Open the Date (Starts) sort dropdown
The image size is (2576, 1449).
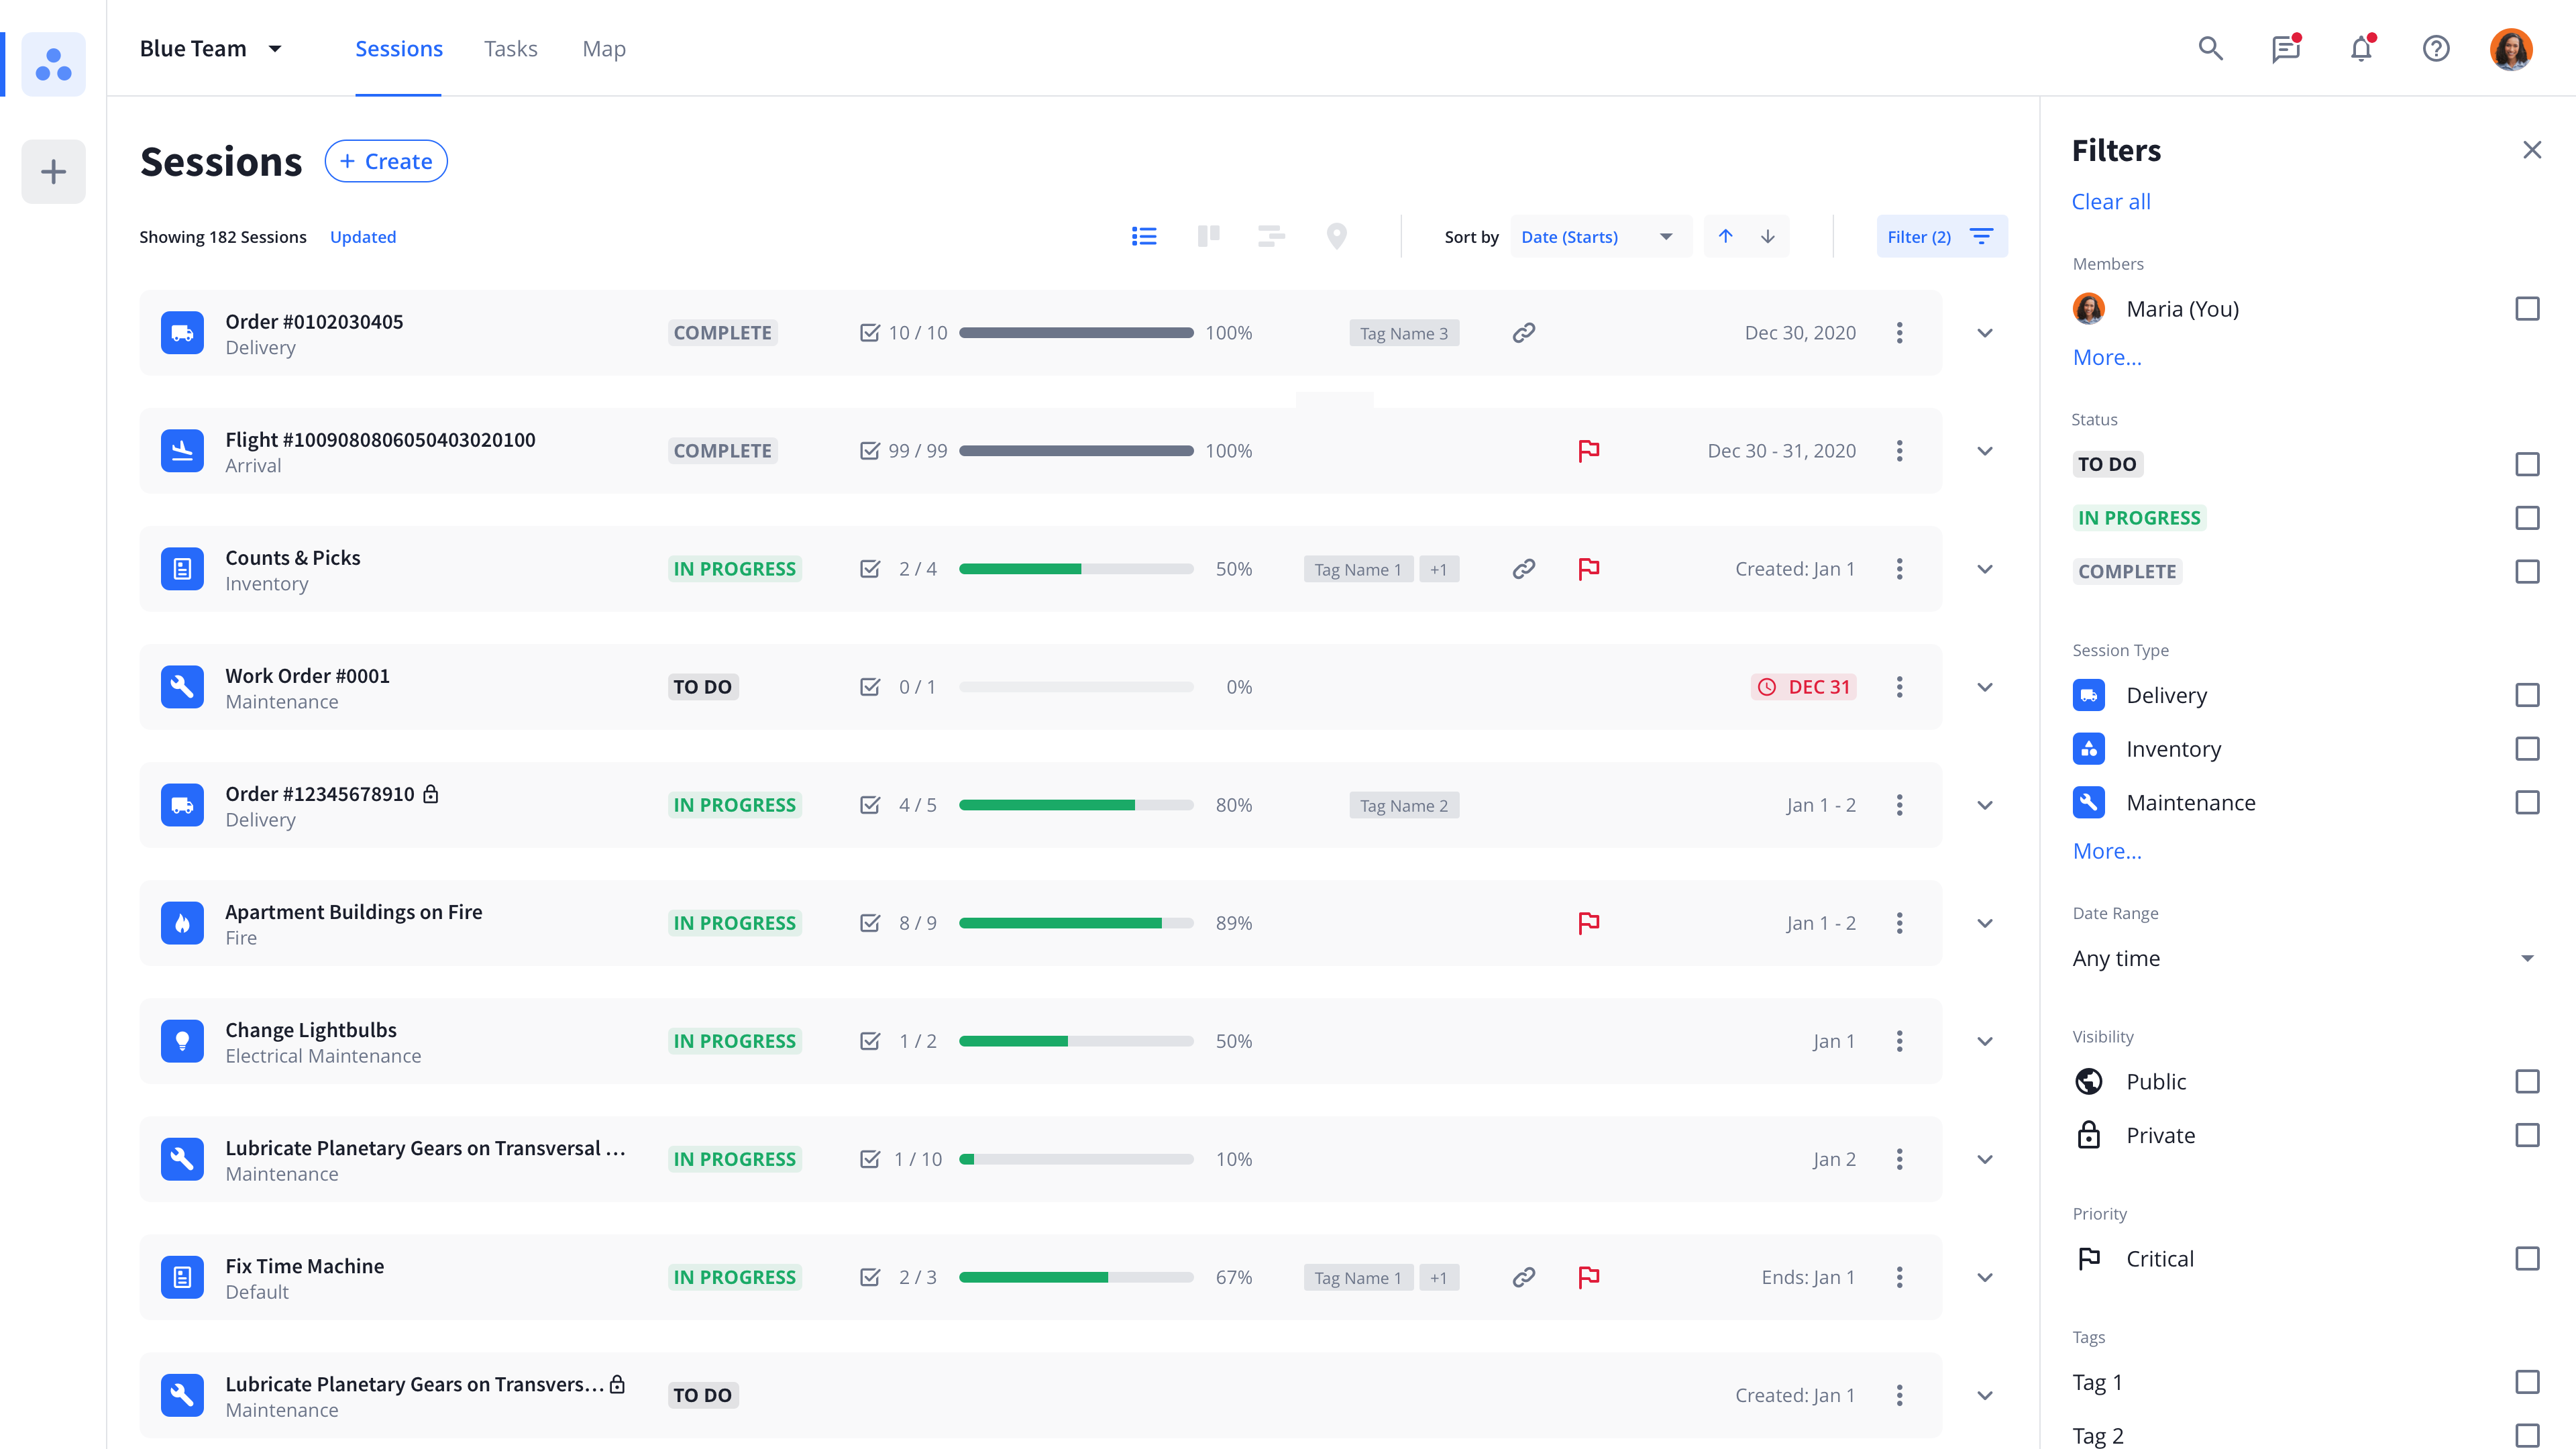(x=1597, y=236)
